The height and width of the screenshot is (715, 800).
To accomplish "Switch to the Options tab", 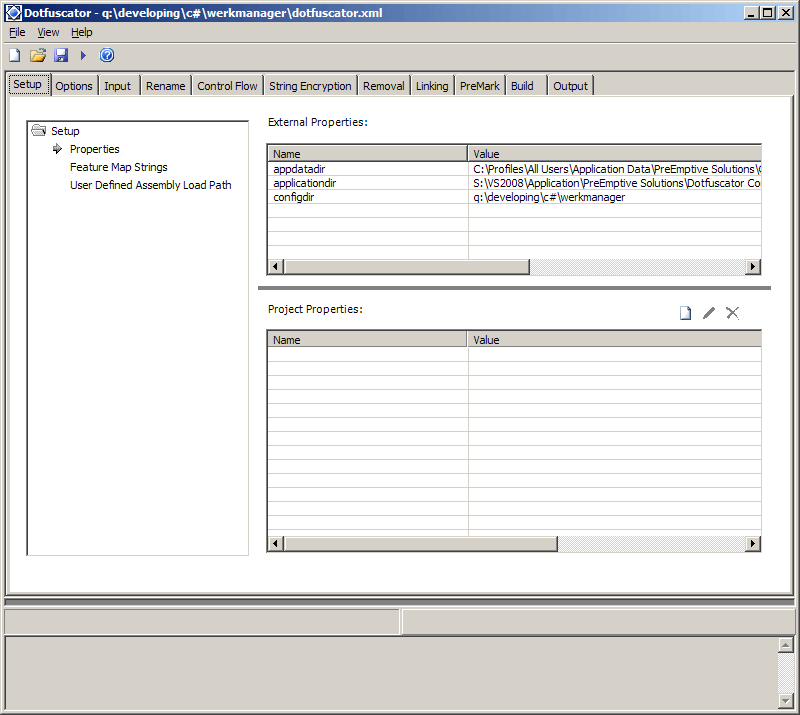I will [x=74, y=86].
